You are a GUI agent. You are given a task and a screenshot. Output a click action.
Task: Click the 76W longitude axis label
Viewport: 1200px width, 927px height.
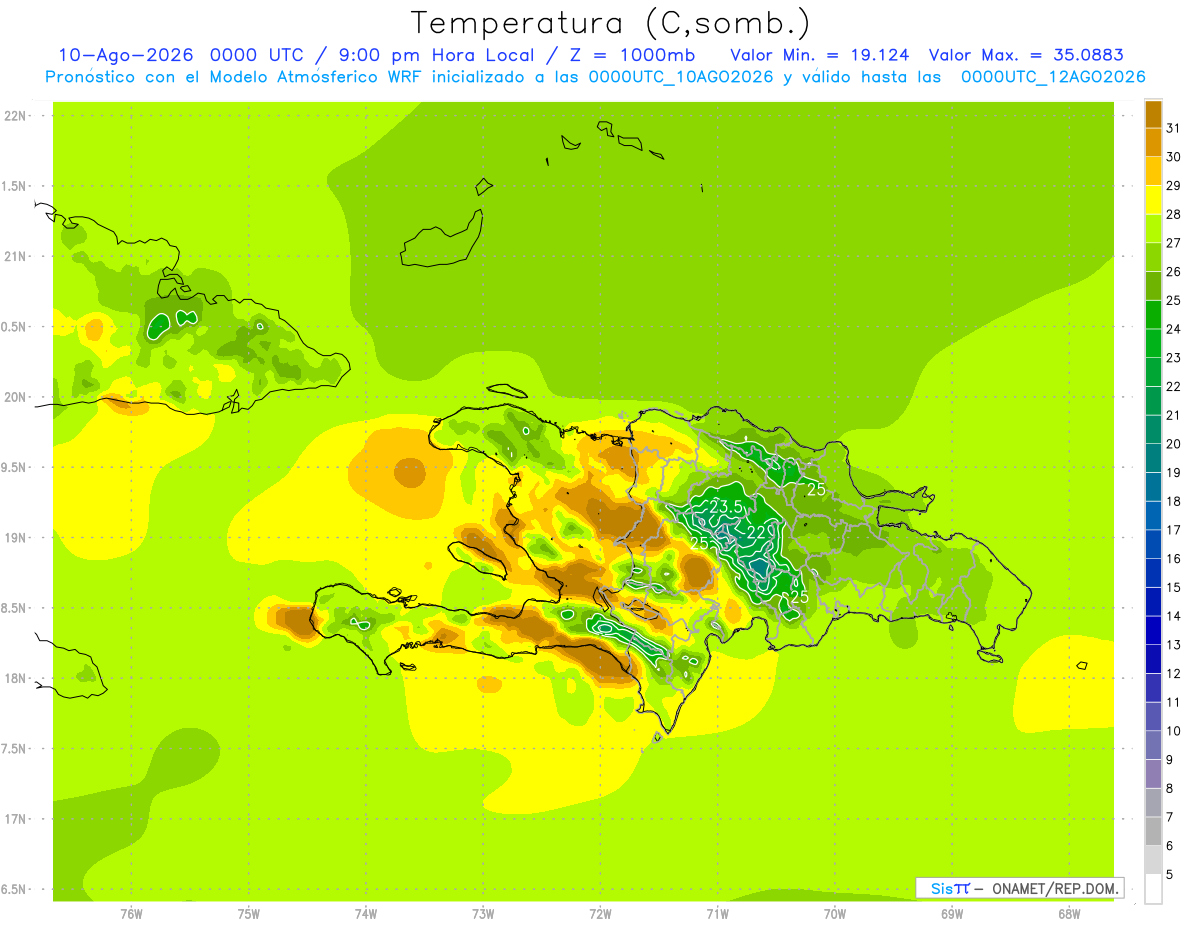coord(131,914)
